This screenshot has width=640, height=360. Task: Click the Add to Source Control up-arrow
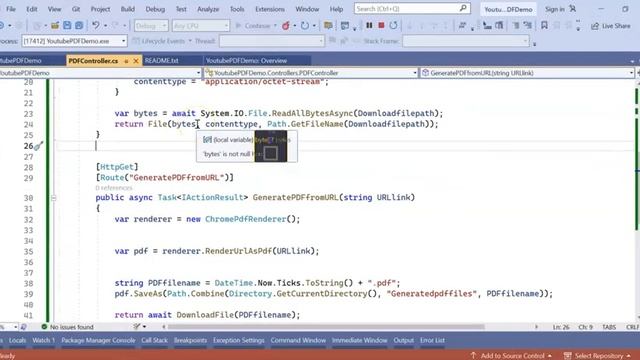pyautogui.click(x=473, y=356)
